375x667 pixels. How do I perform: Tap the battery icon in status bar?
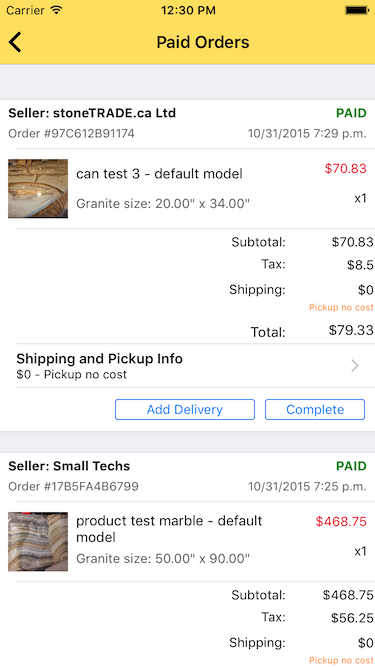(356, 10)
